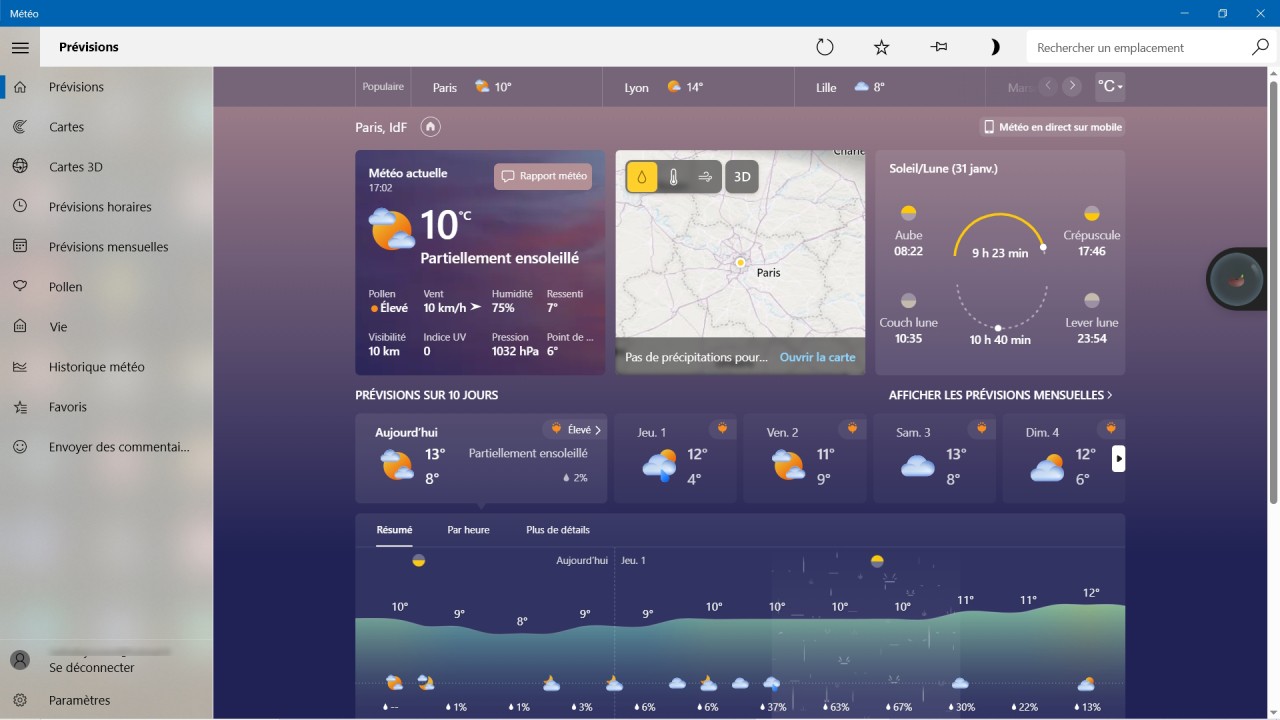Open Prévisions horaires in the sidebar
The image size is (1280, 720).
tap(107, 207)
